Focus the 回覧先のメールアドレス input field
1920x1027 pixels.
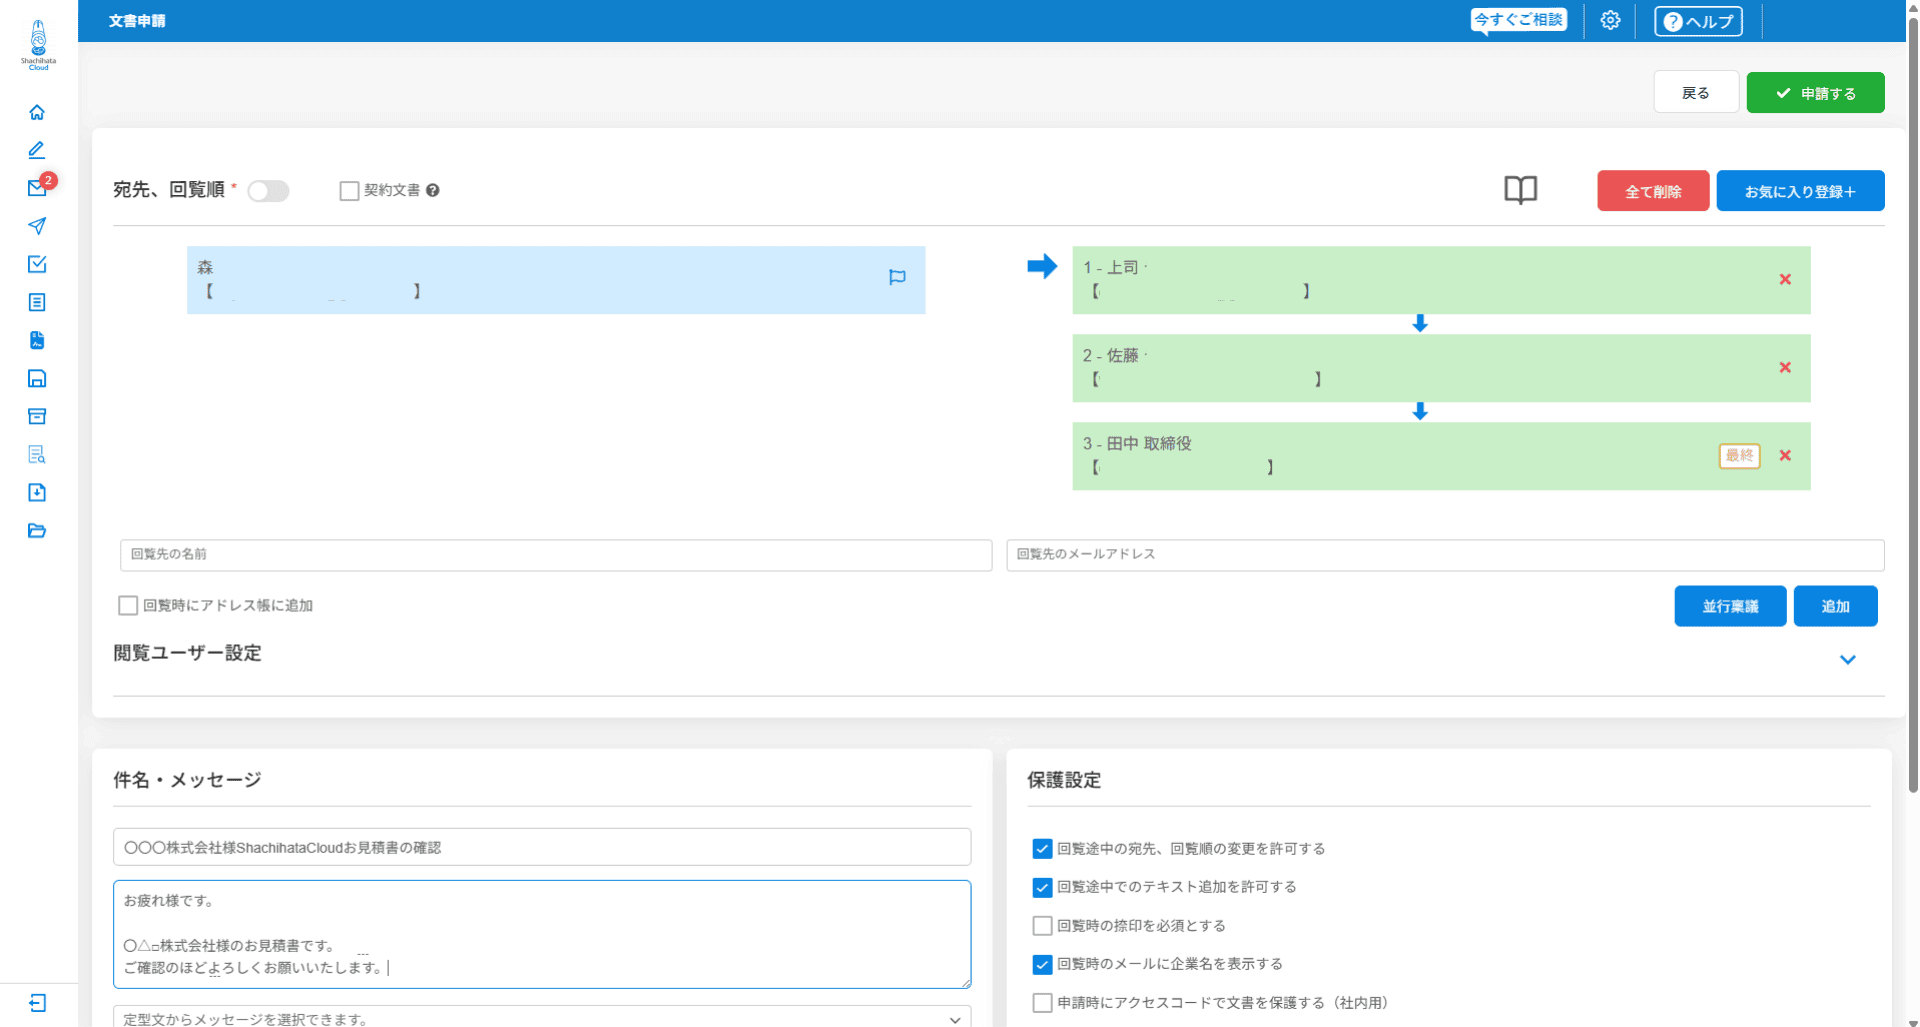1445,555
